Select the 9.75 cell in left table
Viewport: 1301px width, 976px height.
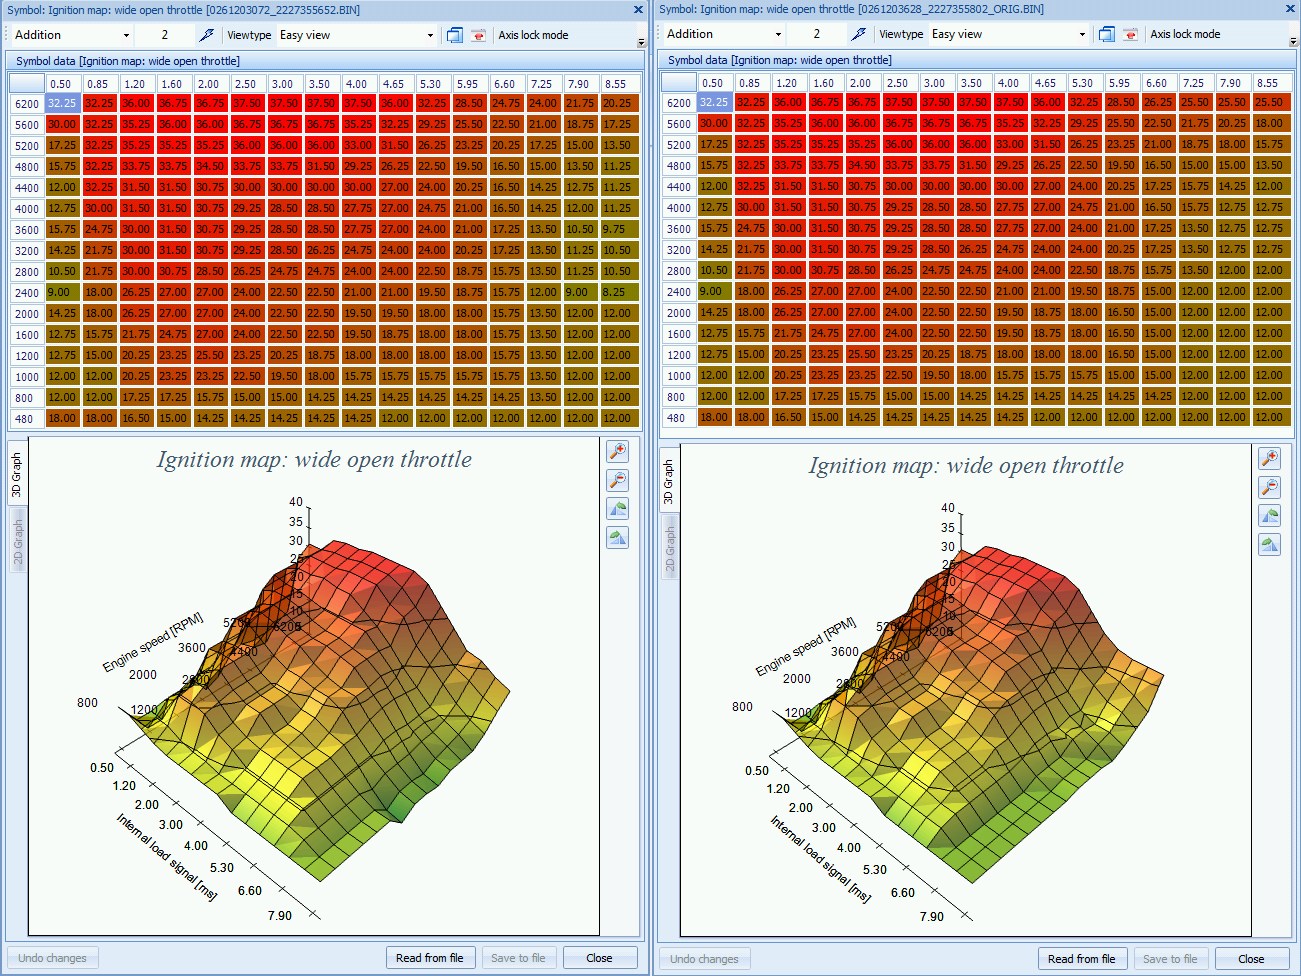coord(616,229)
